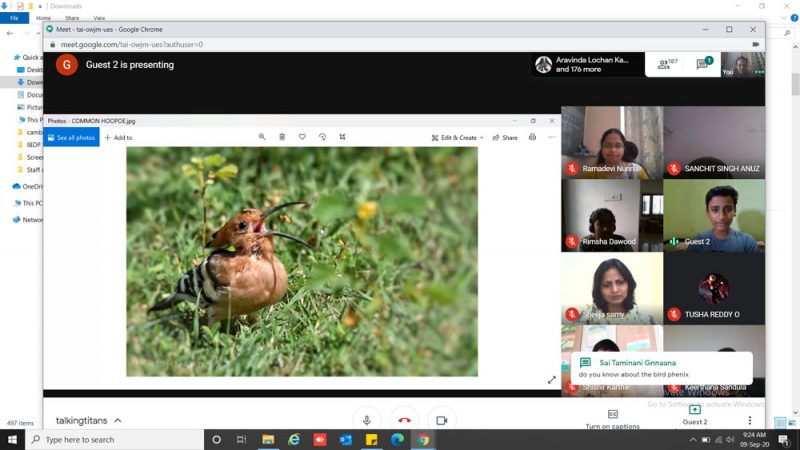The width and height of the screenshot is (800, 450).
Task: Open the Windows Start menu
Action: coord(12,439)
